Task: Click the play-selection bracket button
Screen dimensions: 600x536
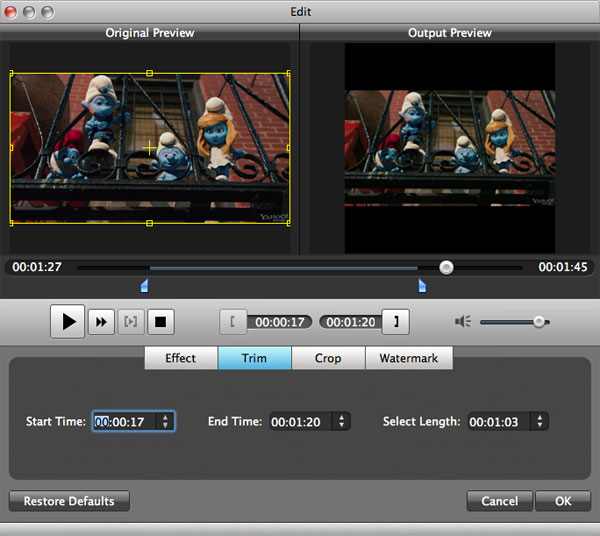Action: (x=131, y=322)
